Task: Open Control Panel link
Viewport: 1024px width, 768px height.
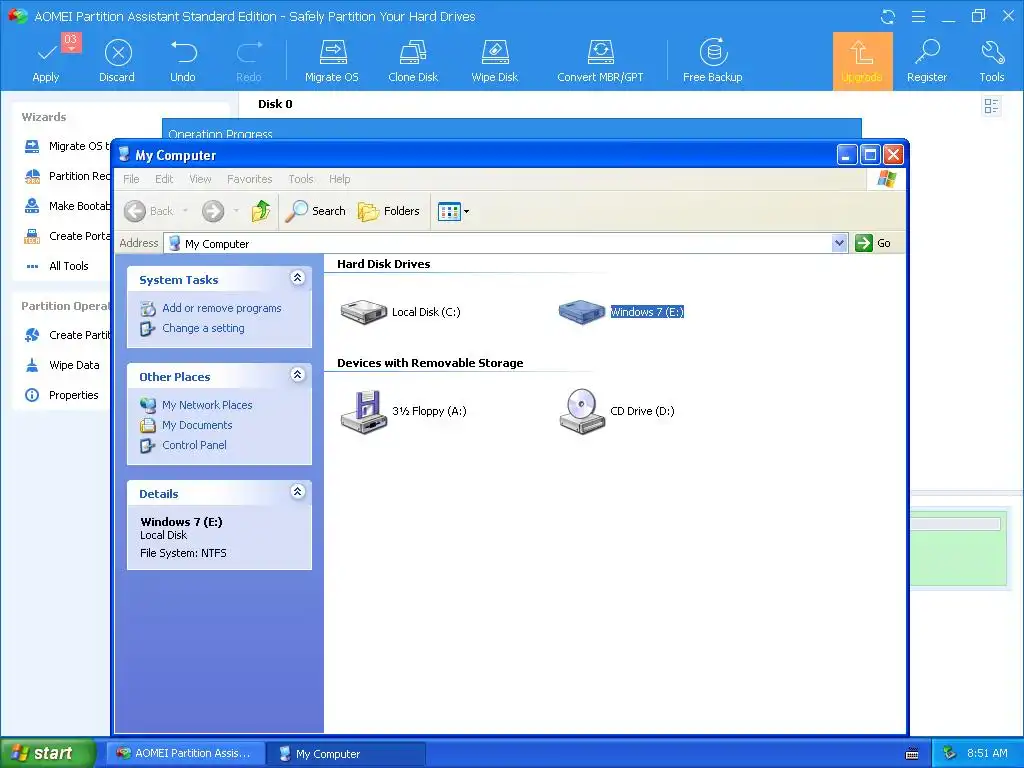Action: [194, 445]
